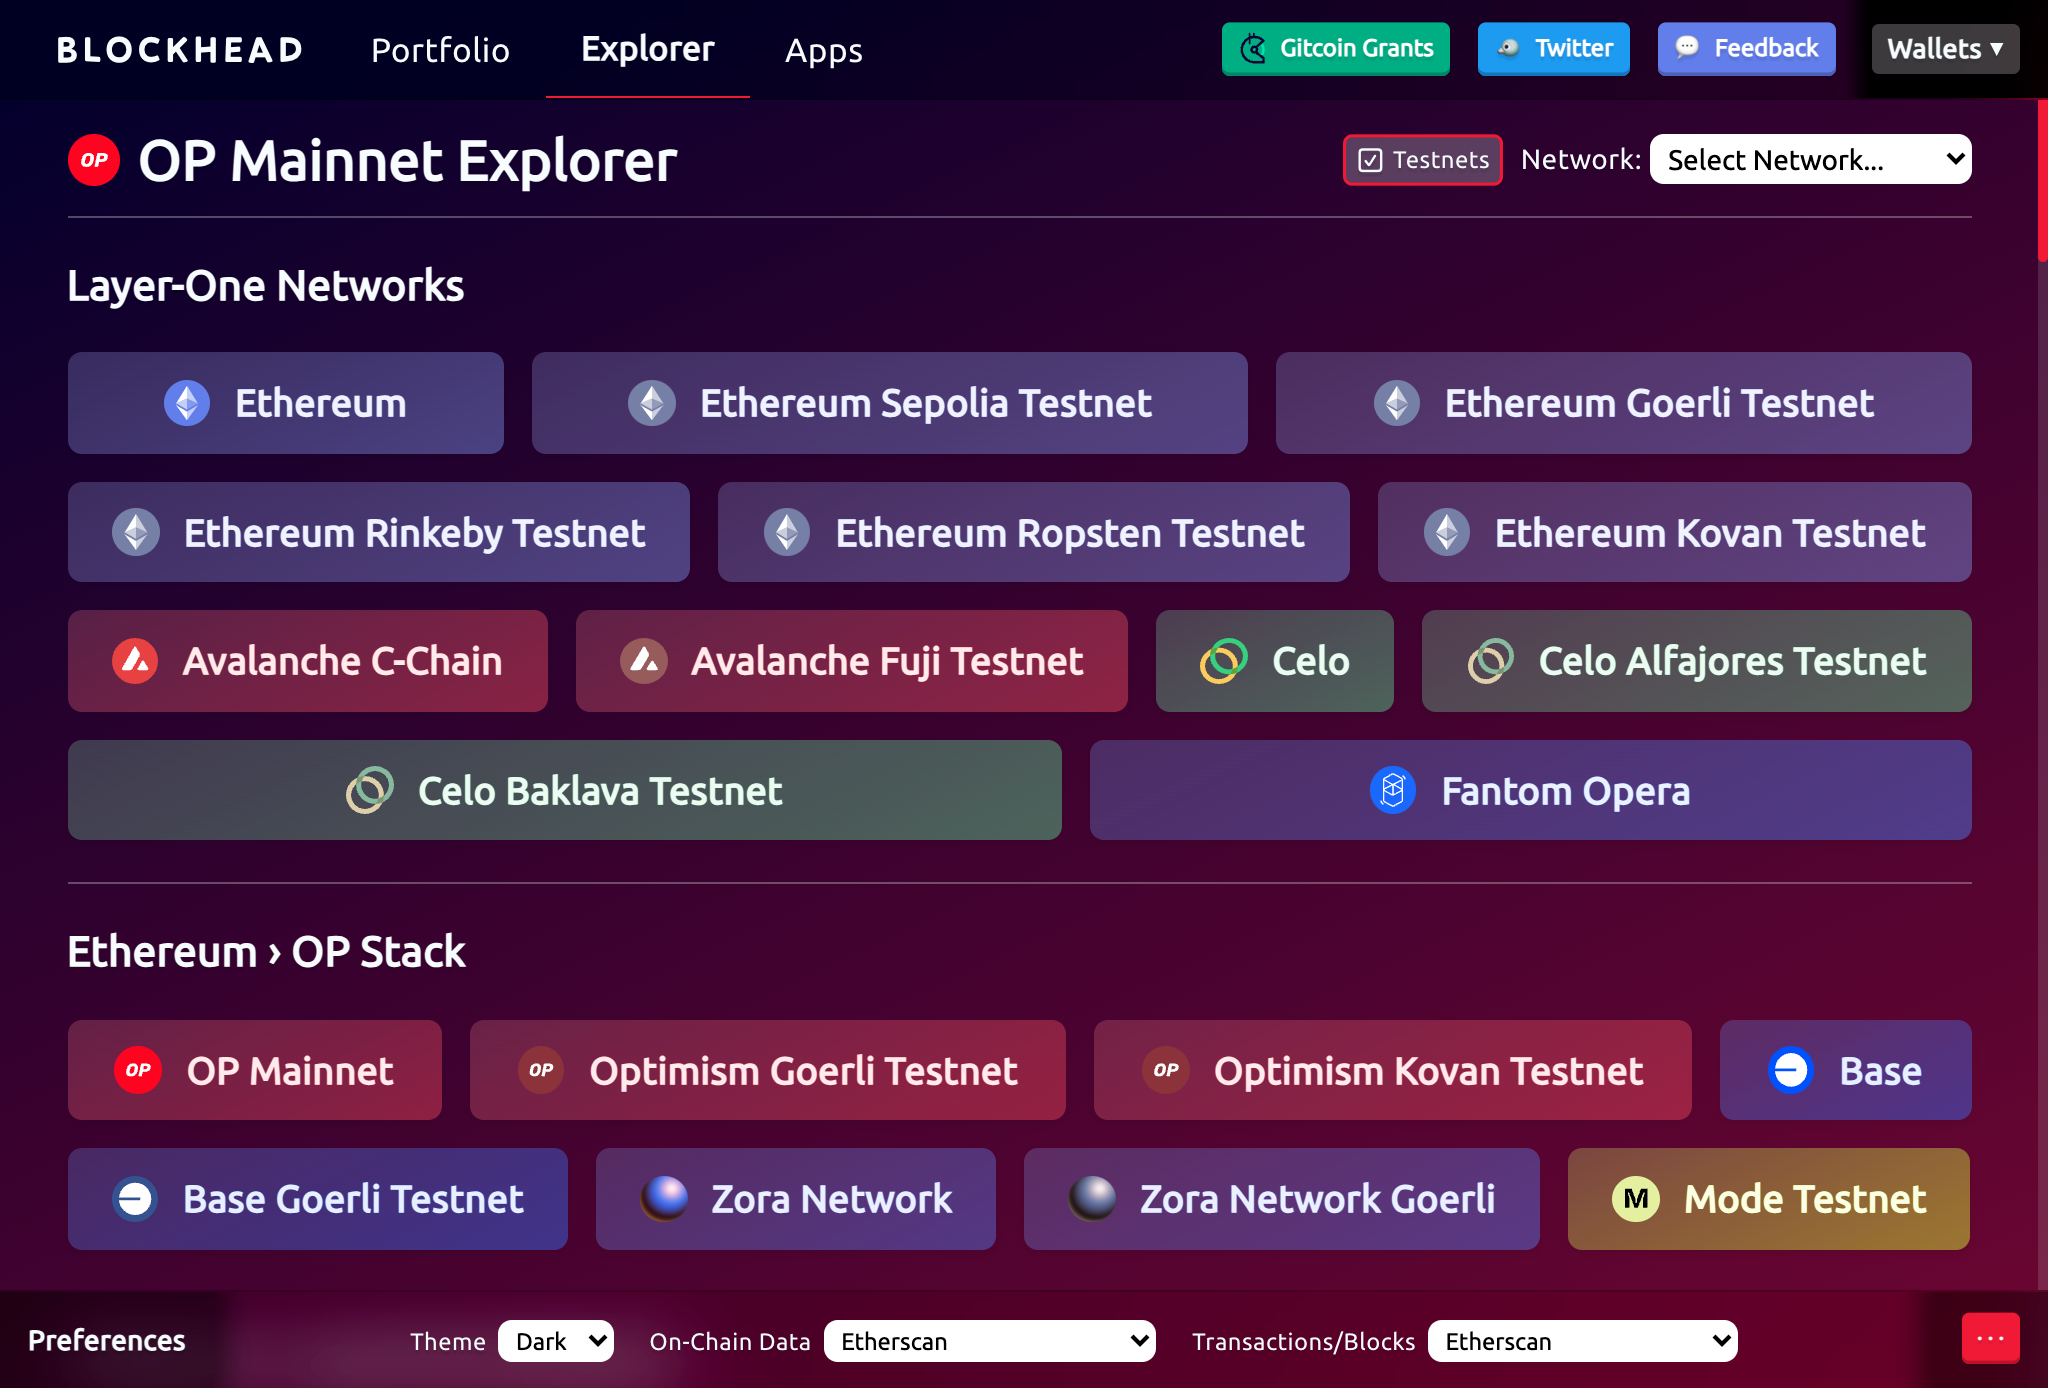The height and width of the screenshot is (1388, 2048).
Task: Click the Zora Network Goerli sphere icon
Action: pos(1093,1198)
